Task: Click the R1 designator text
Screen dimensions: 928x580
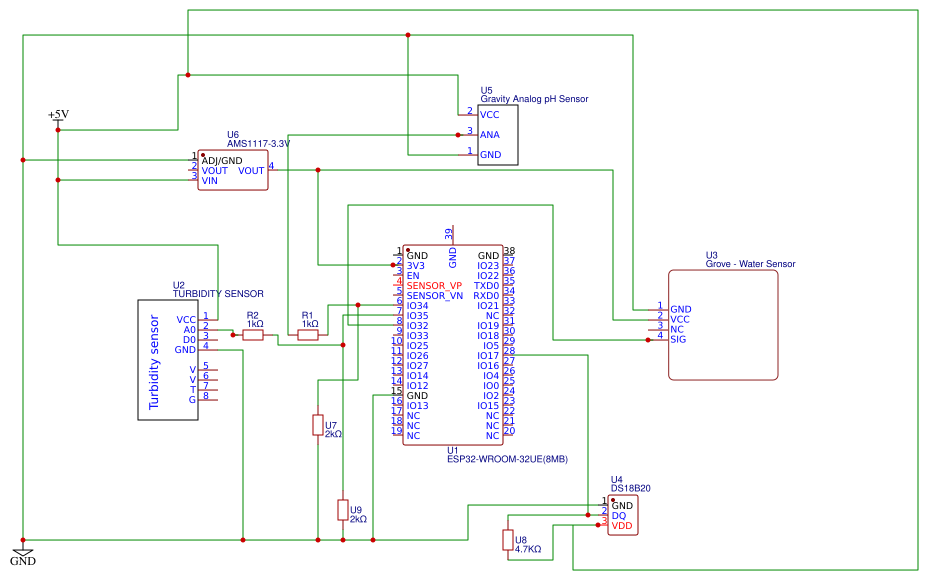Action: [x=307, y=315]
